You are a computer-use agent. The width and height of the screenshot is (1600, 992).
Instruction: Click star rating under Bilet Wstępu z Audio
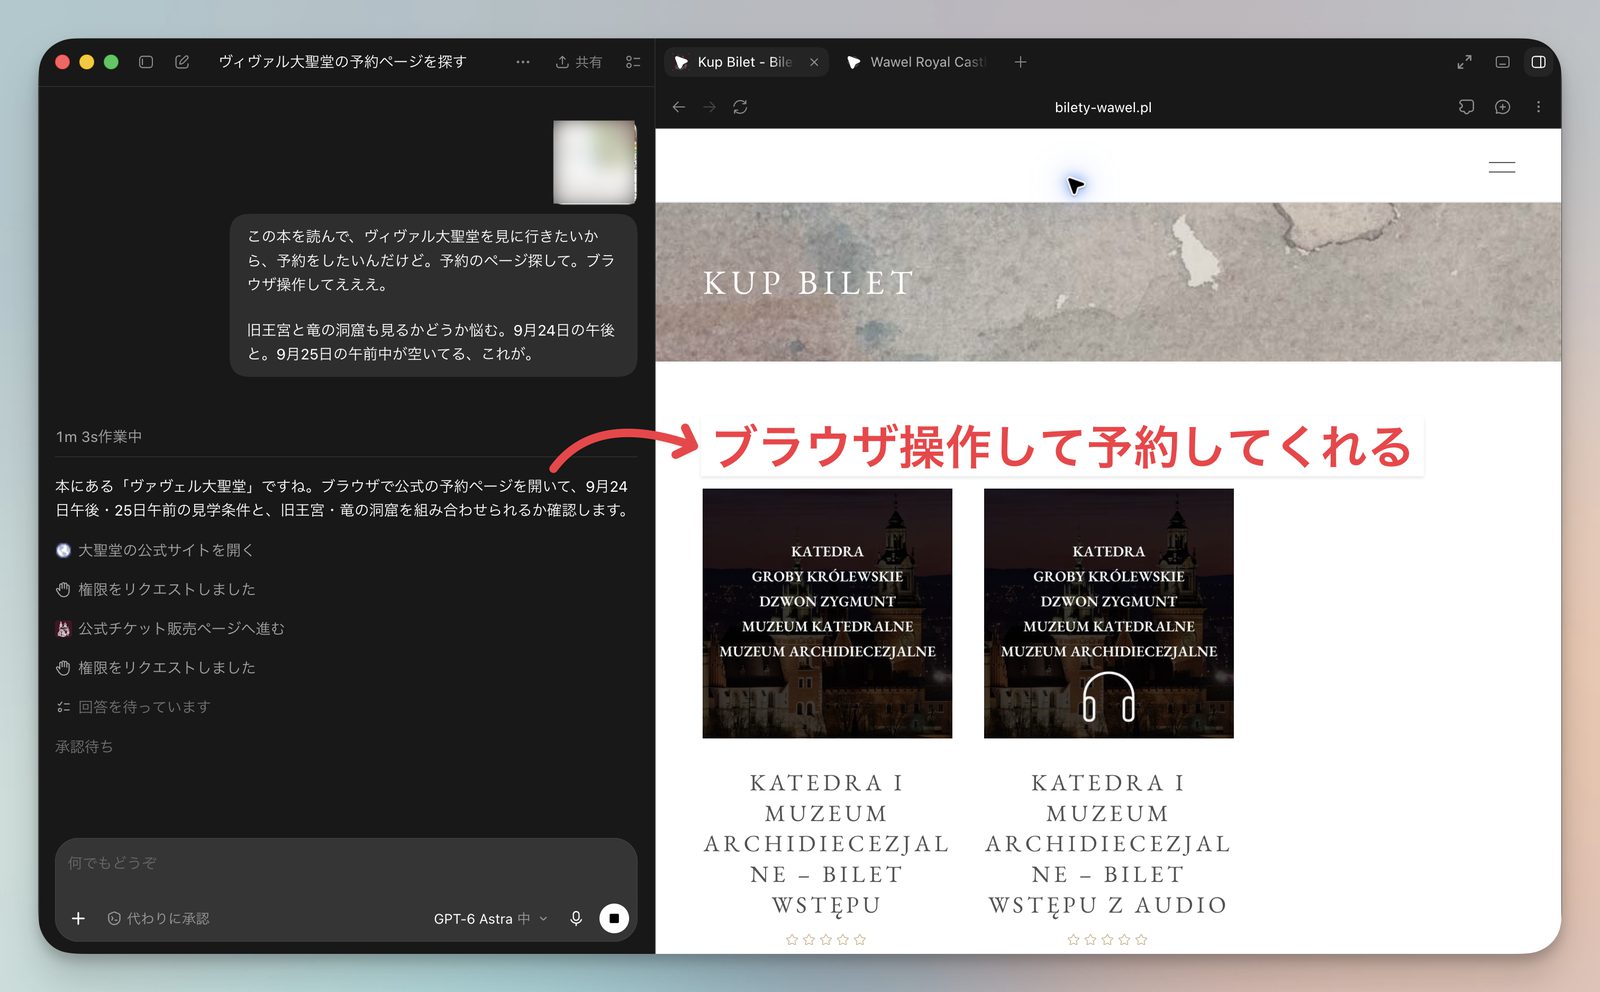point(1107,939)
